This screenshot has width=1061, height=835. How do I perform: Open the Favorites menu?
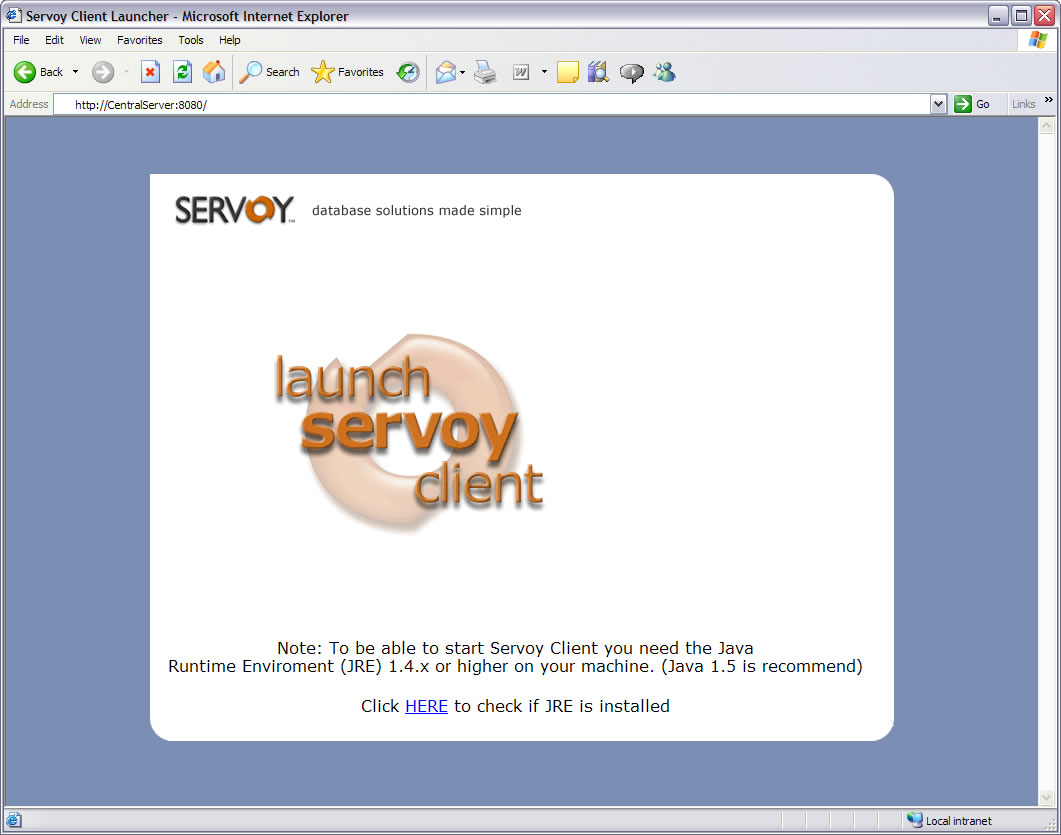pyautogui.click(x=139, y=40)
